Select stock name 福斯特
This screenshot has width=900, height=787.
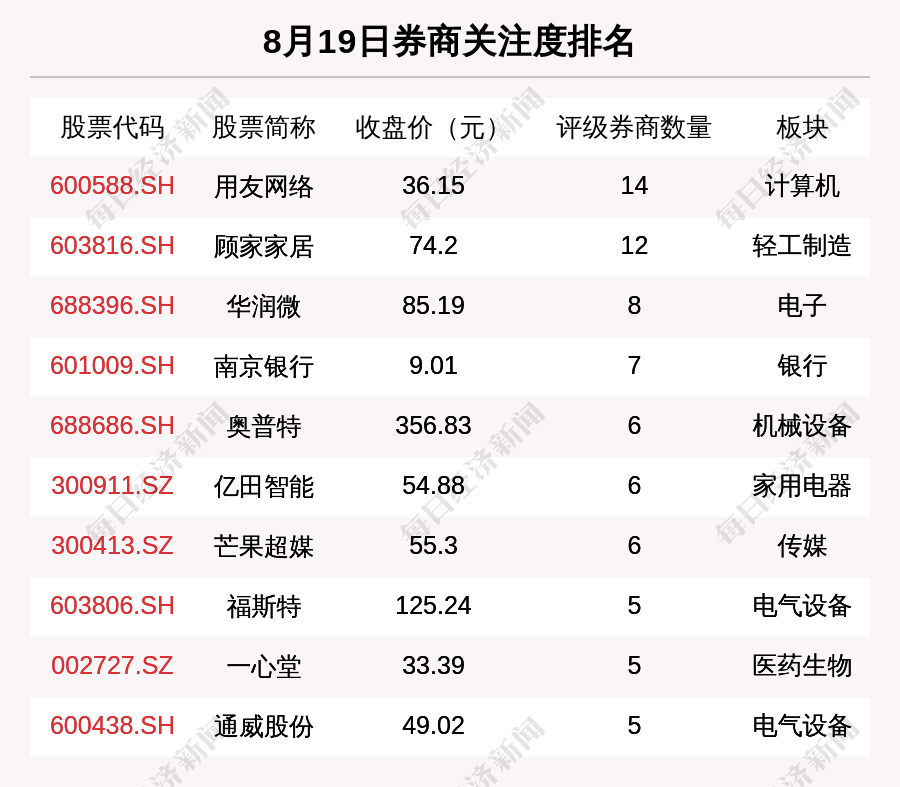263,607
